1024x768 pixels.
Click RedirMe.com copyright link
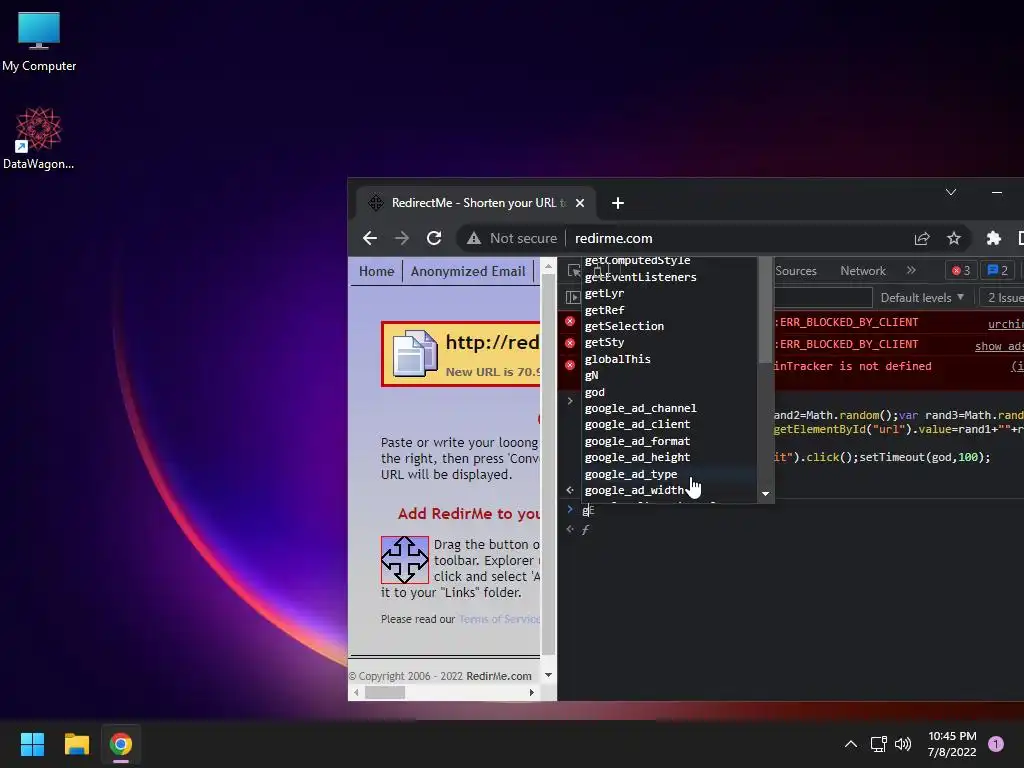tap(499, 676)
